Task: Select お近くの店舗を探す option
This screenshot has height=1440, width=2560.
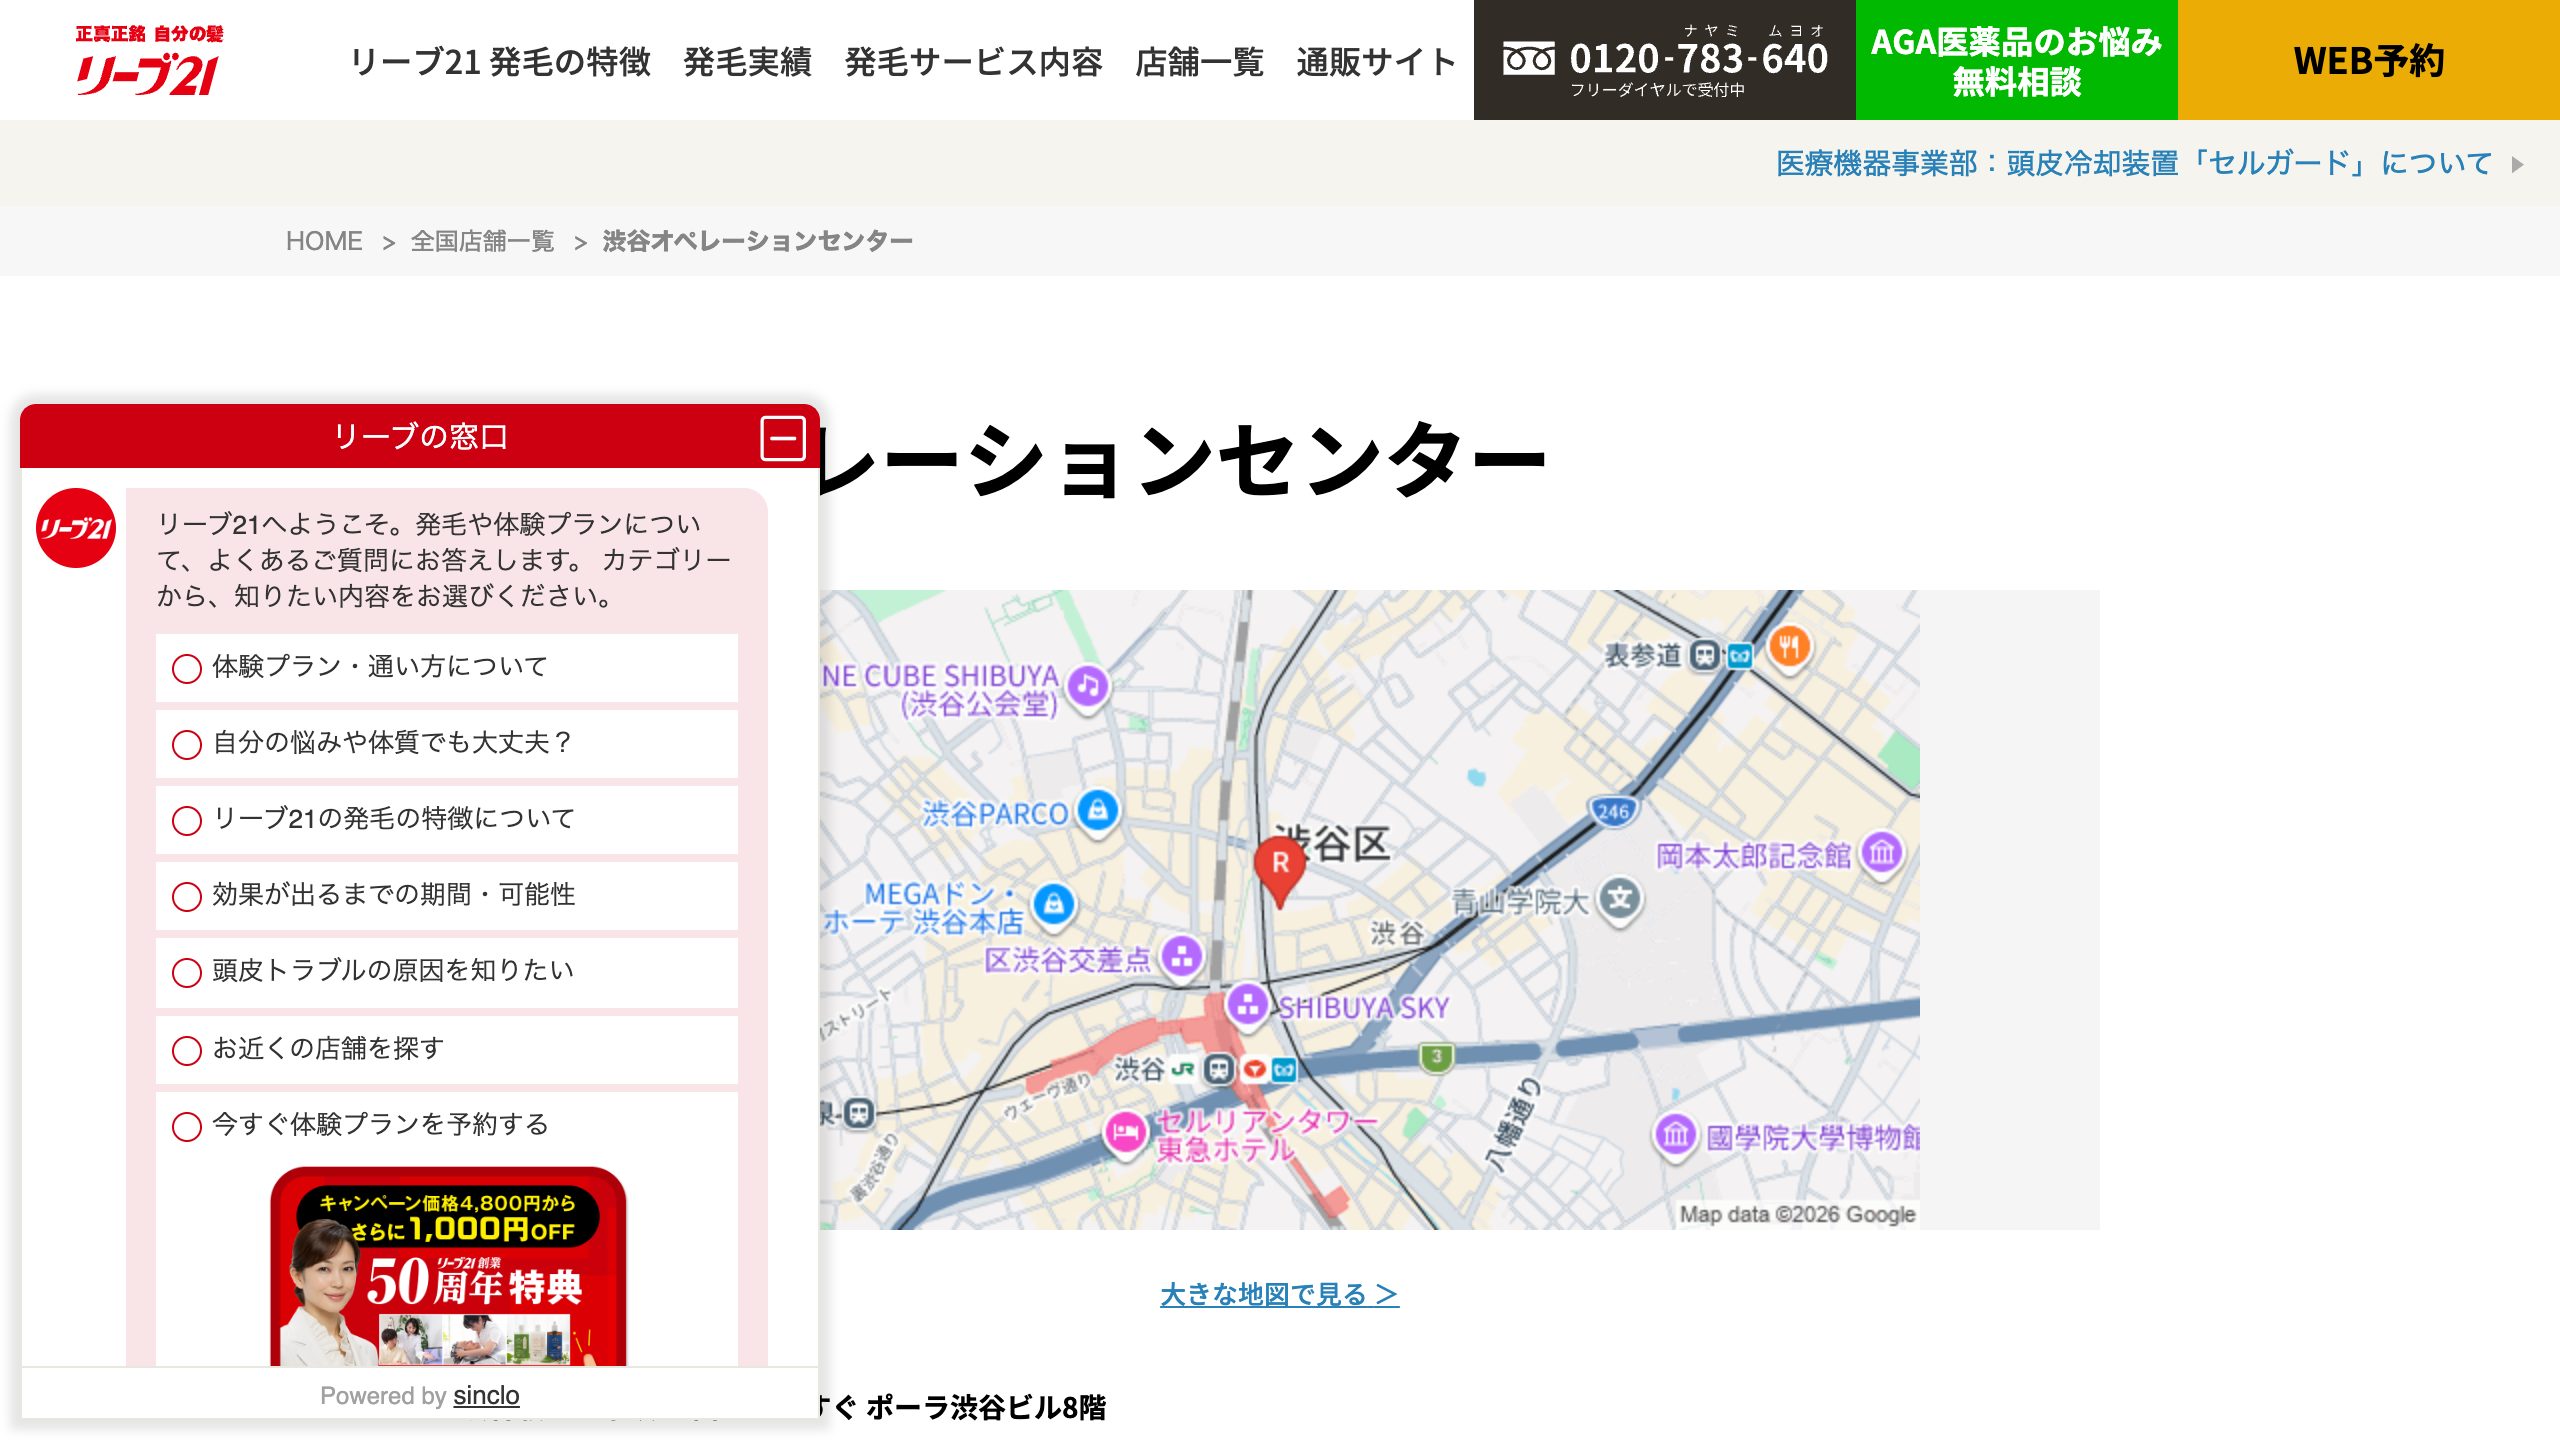Action: click(447, 1049)
